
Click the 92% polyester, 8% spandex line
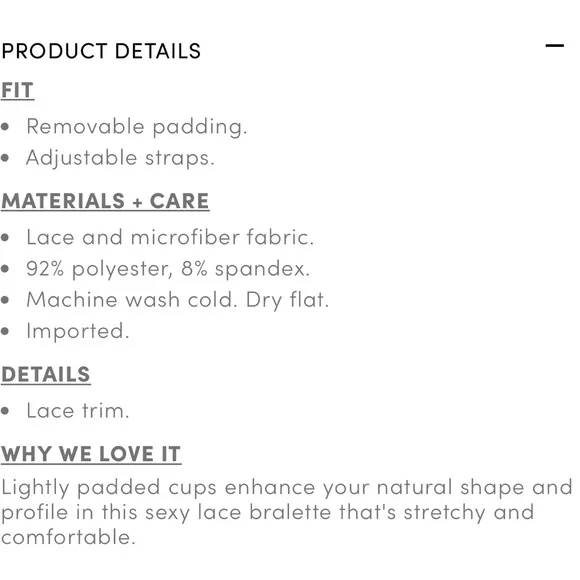point(168,269)
